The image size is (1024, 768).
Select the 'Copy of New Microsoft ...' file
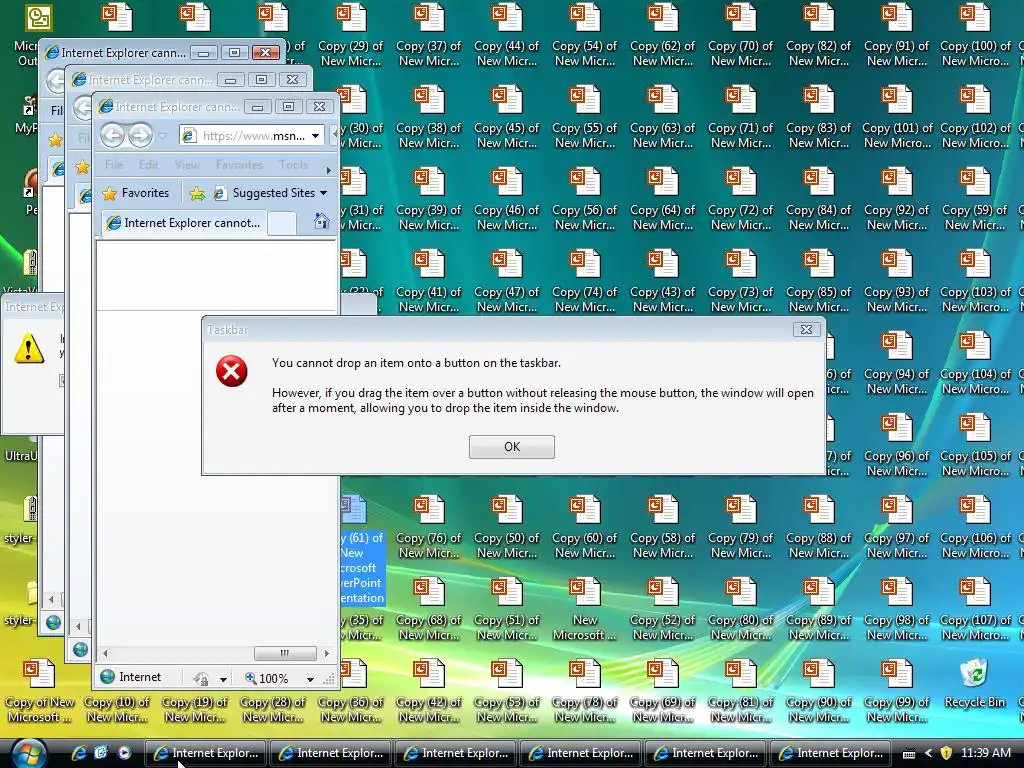pyautogui.click(x=39, y=692)
